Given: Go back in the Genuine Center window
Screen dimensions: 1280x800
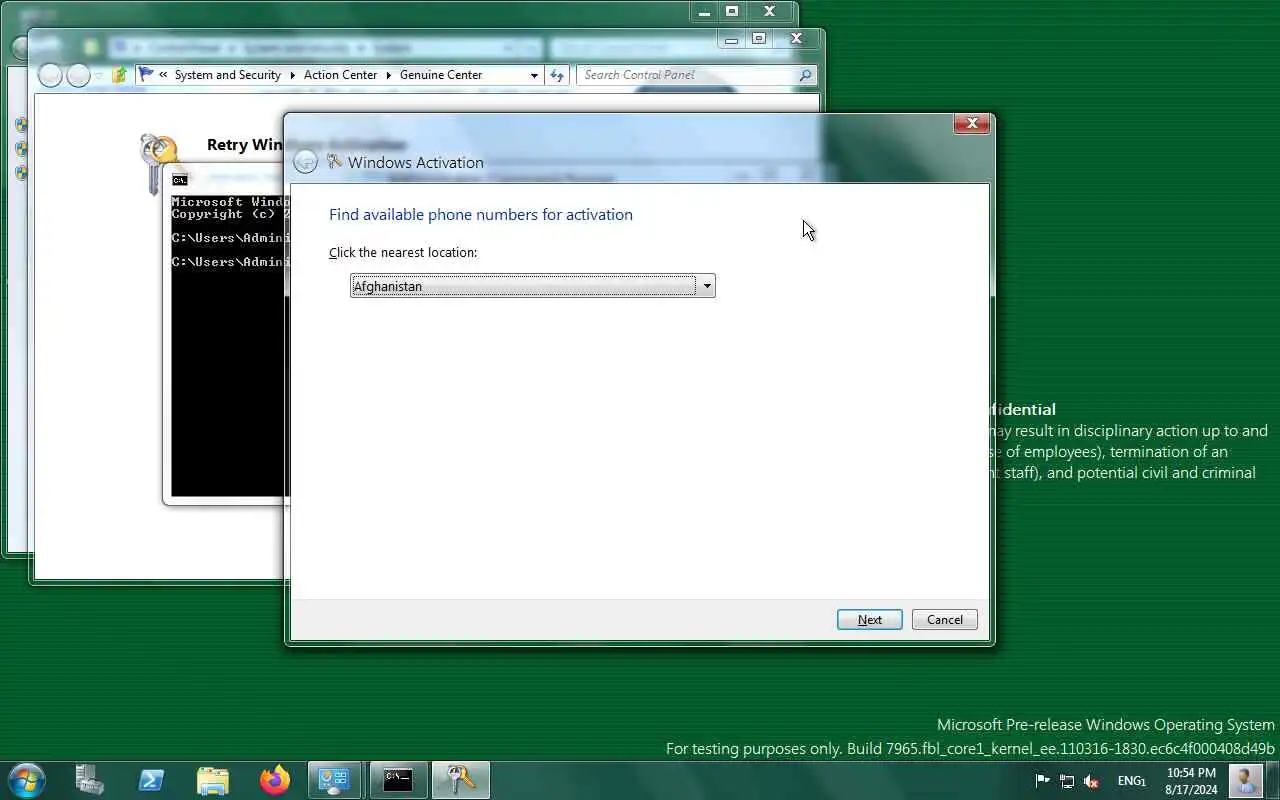Looking at the screenshot, I should click(50, 75).
